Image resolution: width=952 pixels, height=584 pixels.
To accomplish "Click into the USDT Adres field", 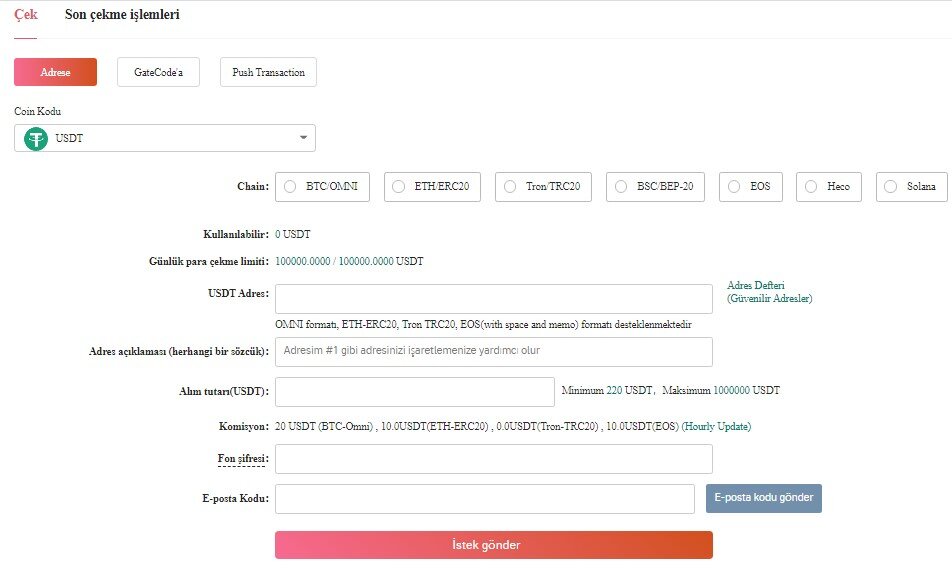I will (x=493, y=299).
